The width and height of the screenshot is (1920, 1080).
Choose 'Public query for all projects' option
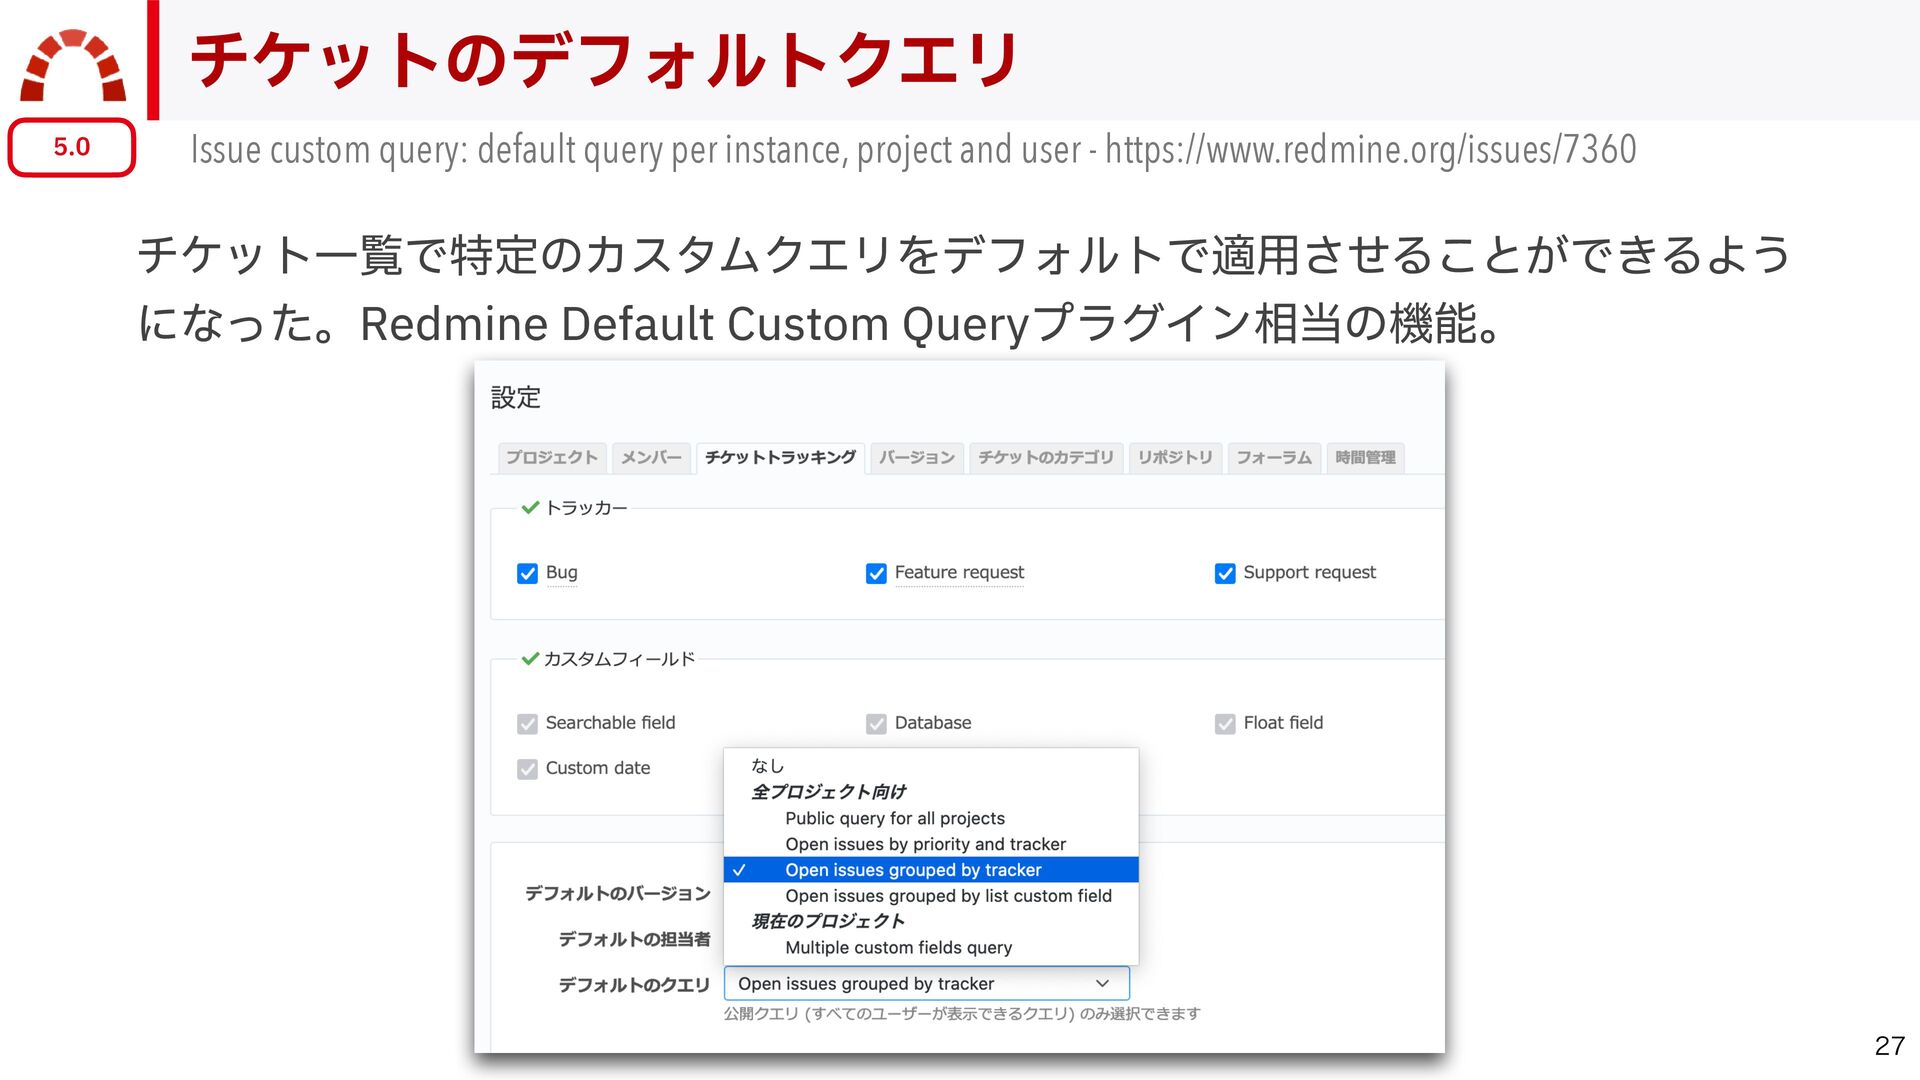coord(894,818)
